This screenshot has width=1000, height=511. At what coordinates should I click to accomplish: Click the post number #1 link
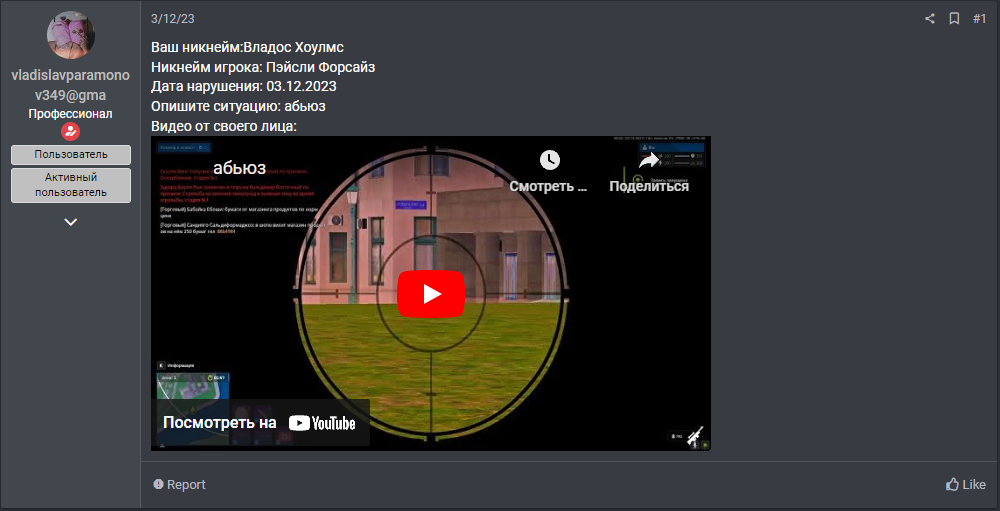pos(979,19)
